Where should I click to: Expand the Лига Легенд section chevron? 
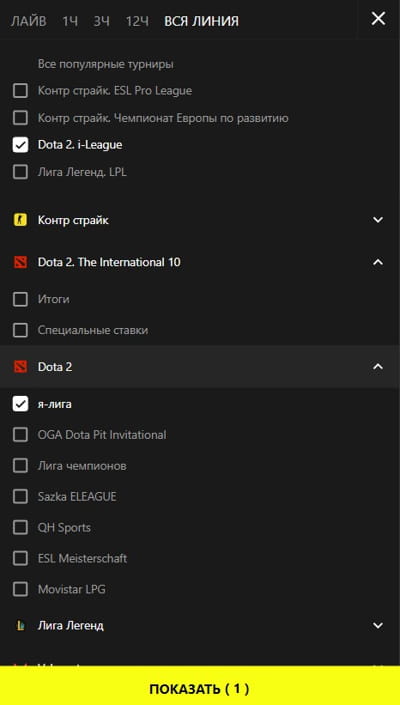click(x=378, y=625)
